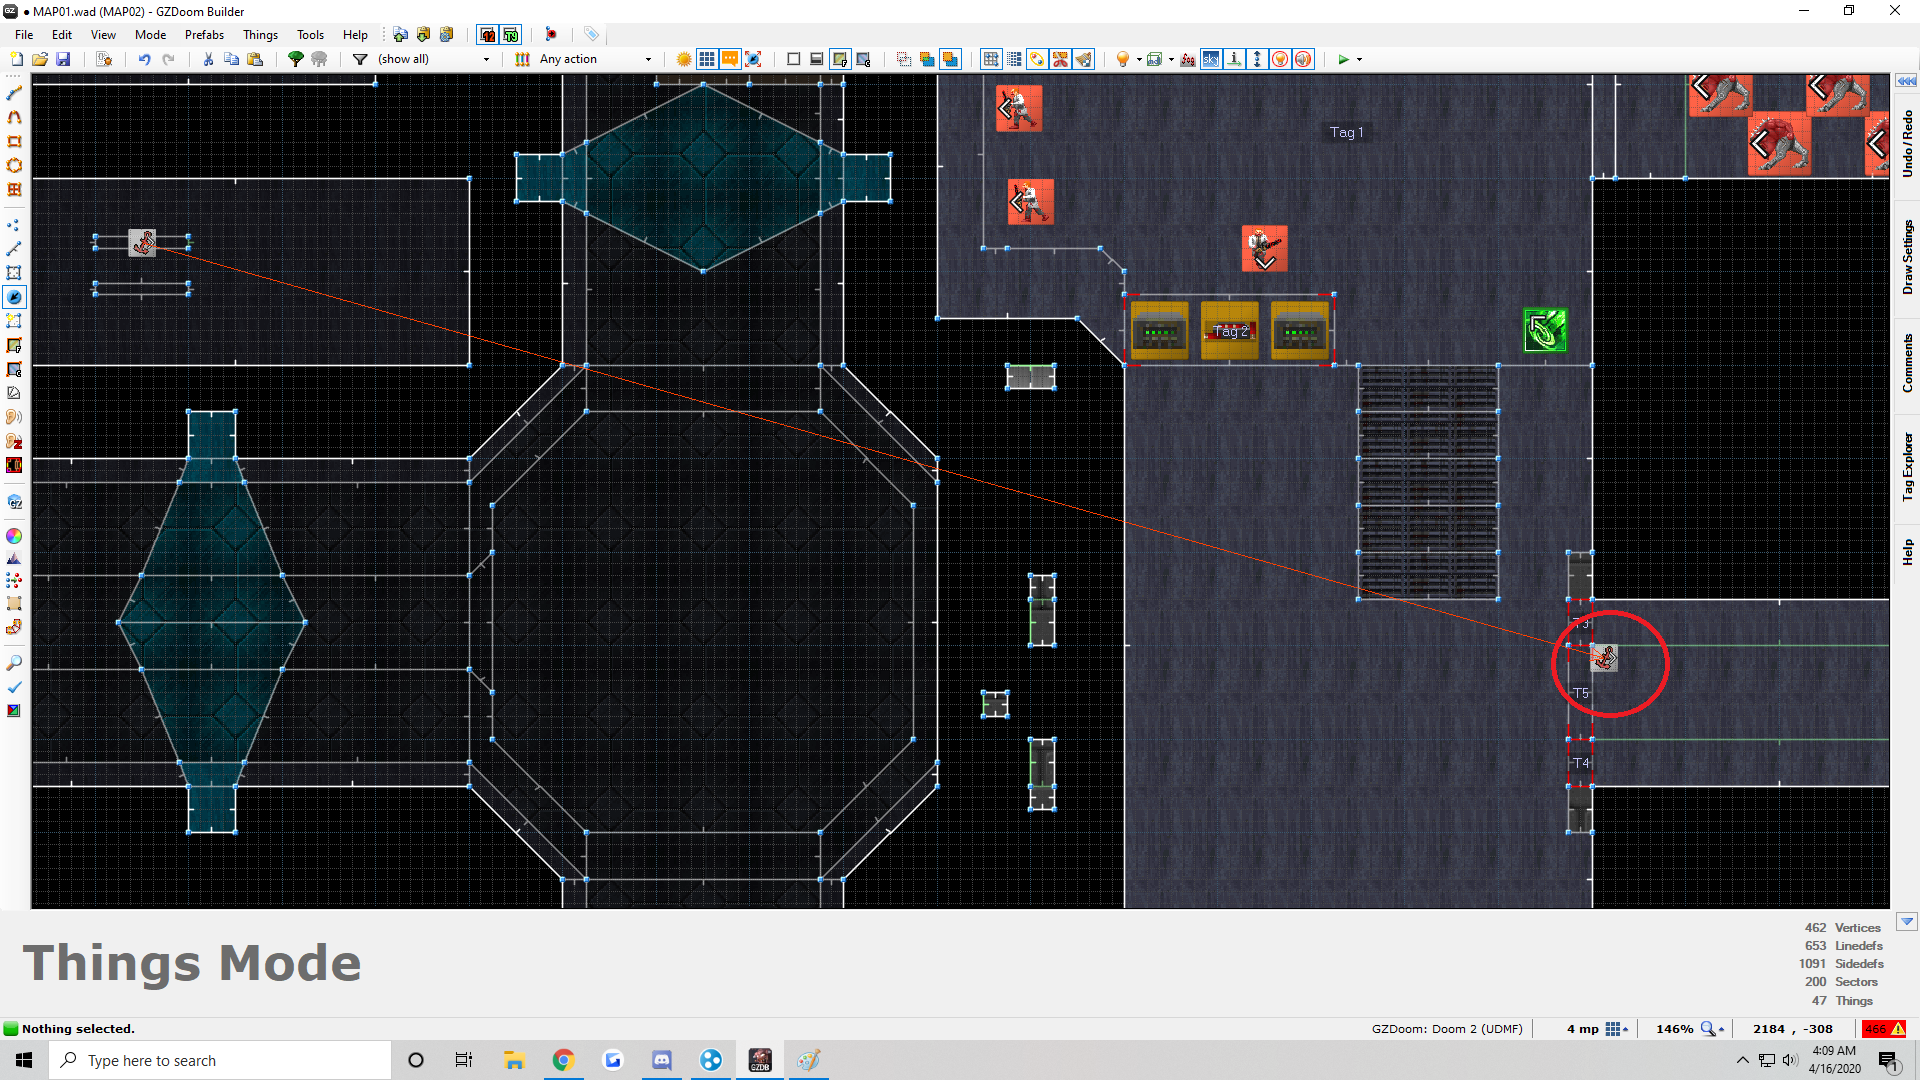Open GZDoom Visual mode icon
This screenshot has height=1080, width=1920.
(x=14, y=501)
